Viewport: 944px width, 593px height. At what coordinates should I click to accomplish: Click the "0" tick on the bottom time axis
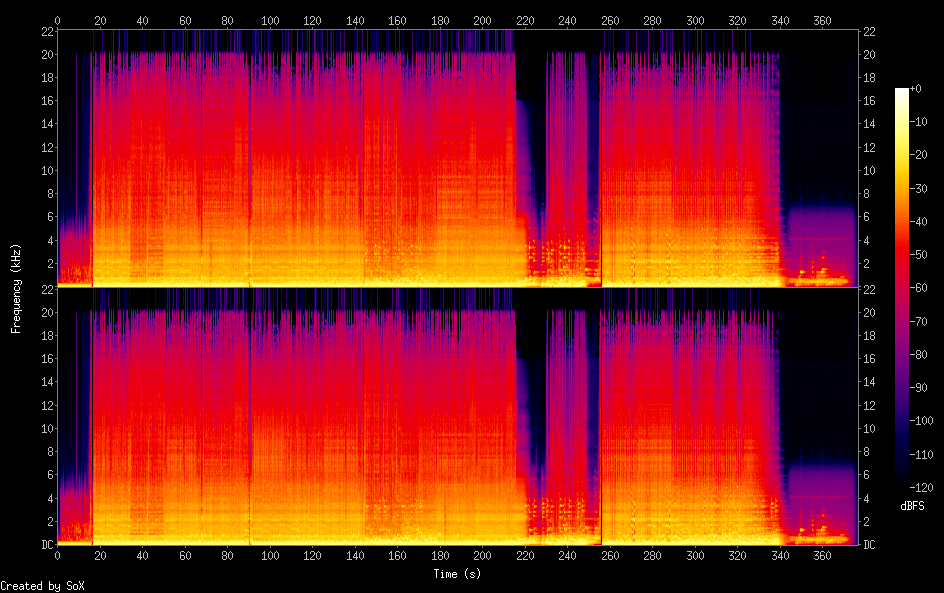click(57, 556)
